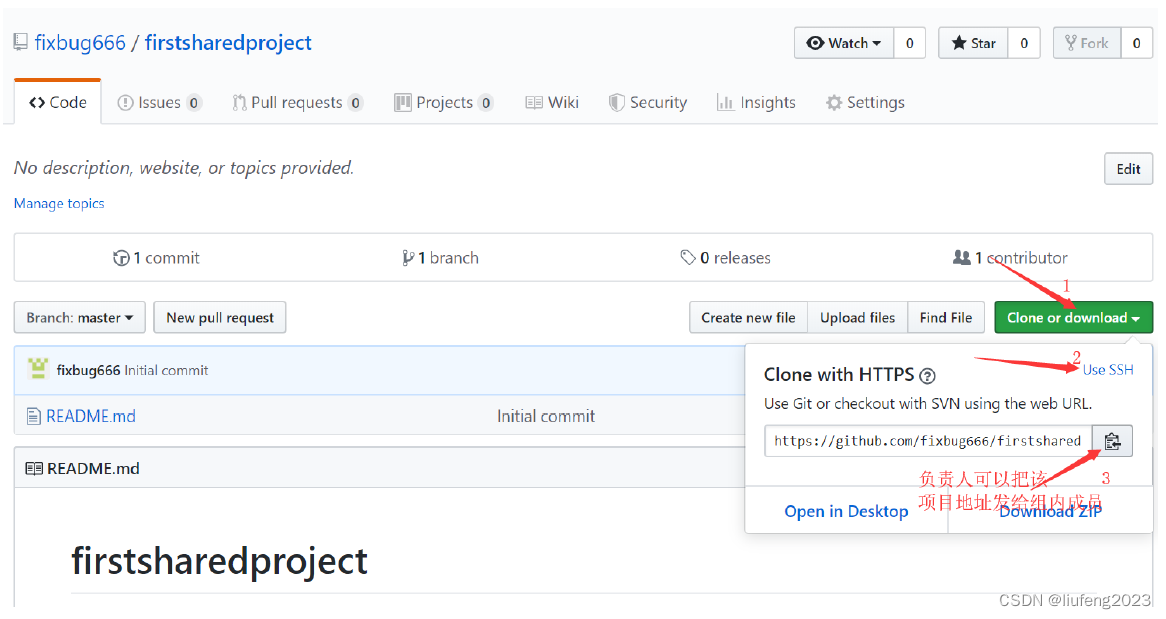View the 0 releases page
The width and height of the screenshot is (1166, 619).
(726, 258)
